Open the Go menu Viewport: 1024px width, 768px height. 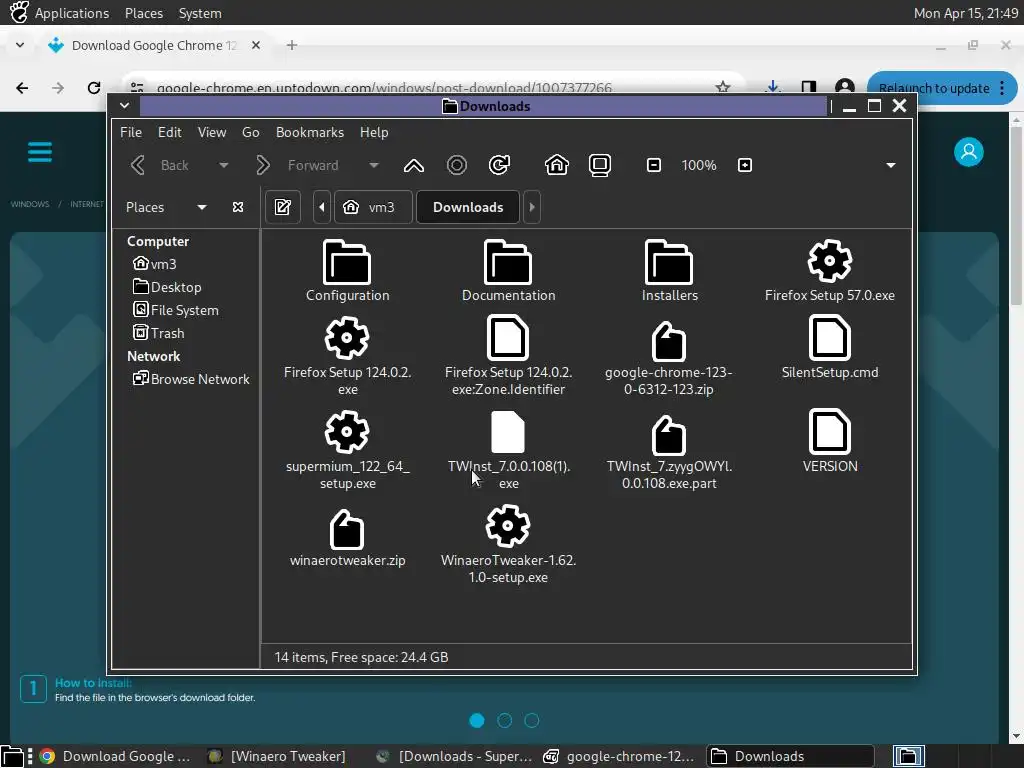pos(251,132)
